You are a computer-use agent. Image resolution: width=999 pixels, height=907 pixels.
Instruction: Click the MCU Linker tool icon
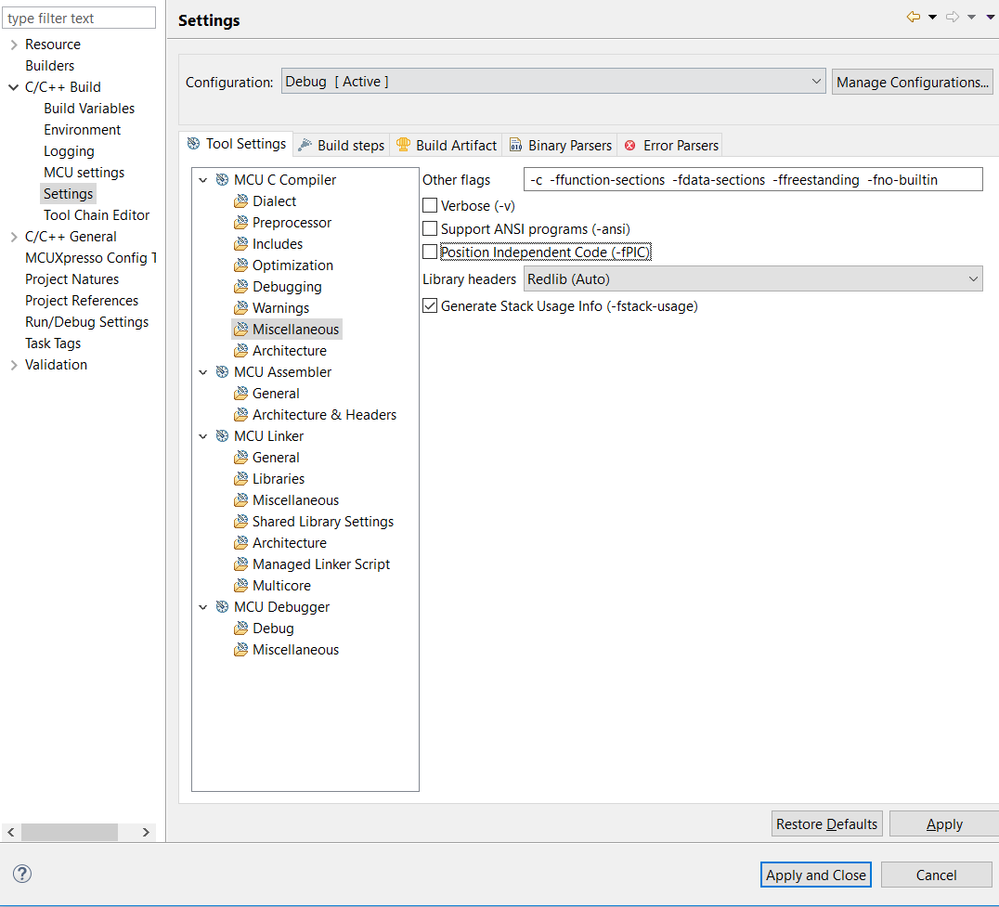tap(222, 436)
